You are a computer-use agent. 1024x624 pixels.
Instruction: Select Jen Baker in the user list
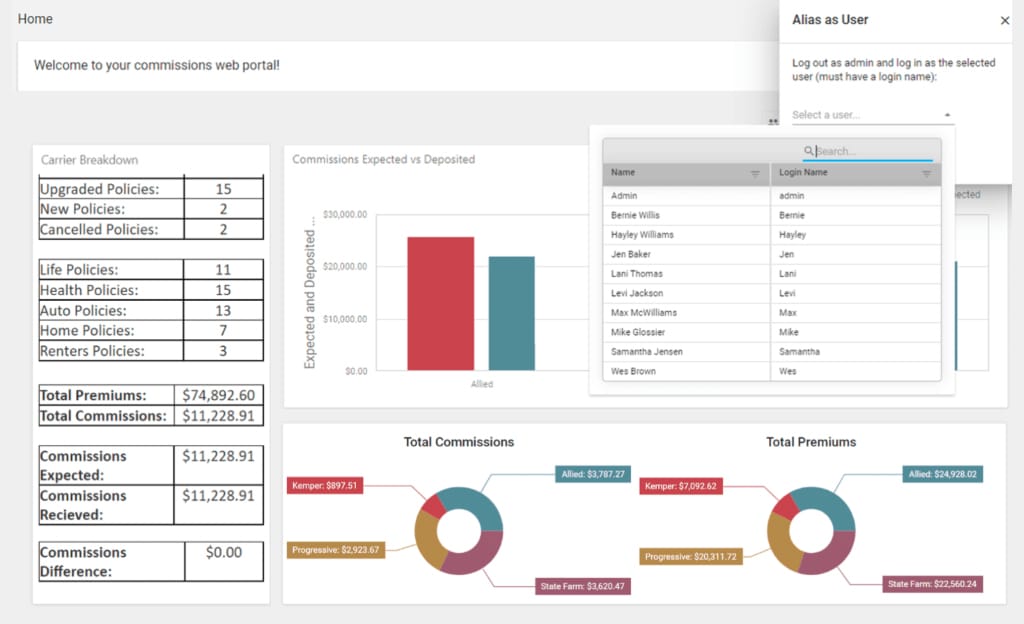pyautogui.click(x=771, y=255)
